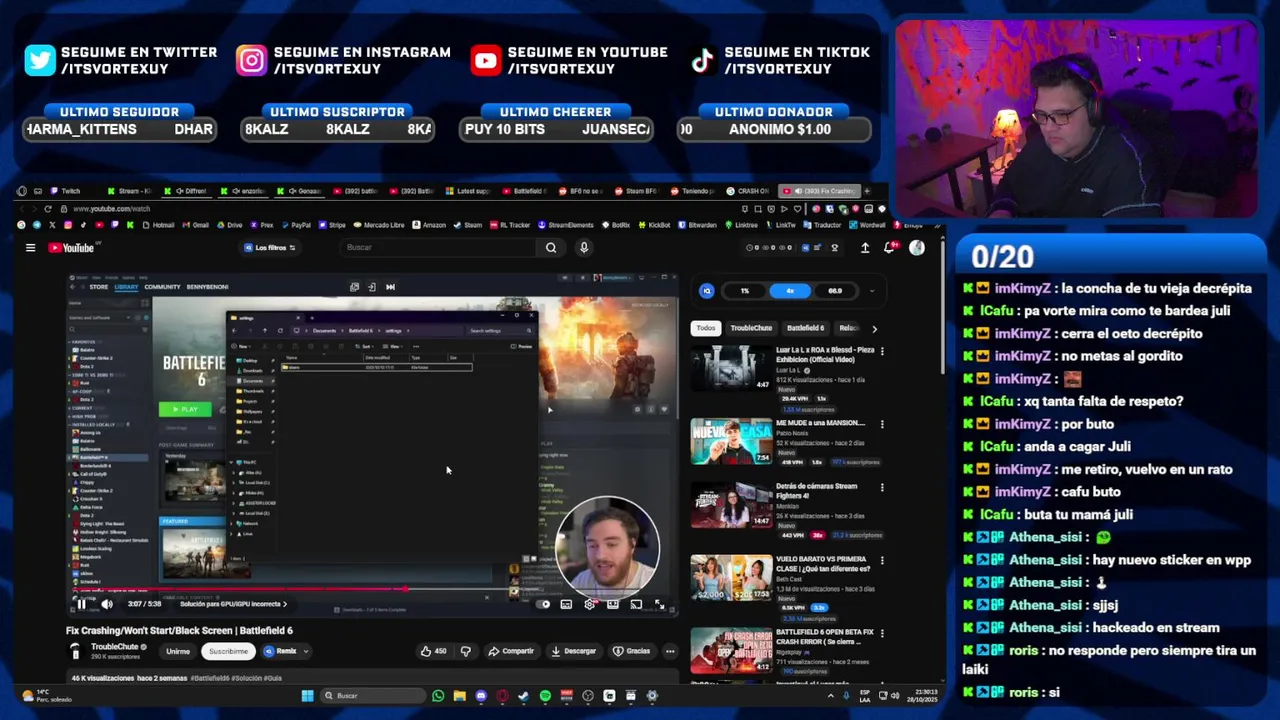Image resolution: width=1280 pixels, height=720 pixels.
Task: Open WhatsApp from the taskbar
Action: click(438, 696)
